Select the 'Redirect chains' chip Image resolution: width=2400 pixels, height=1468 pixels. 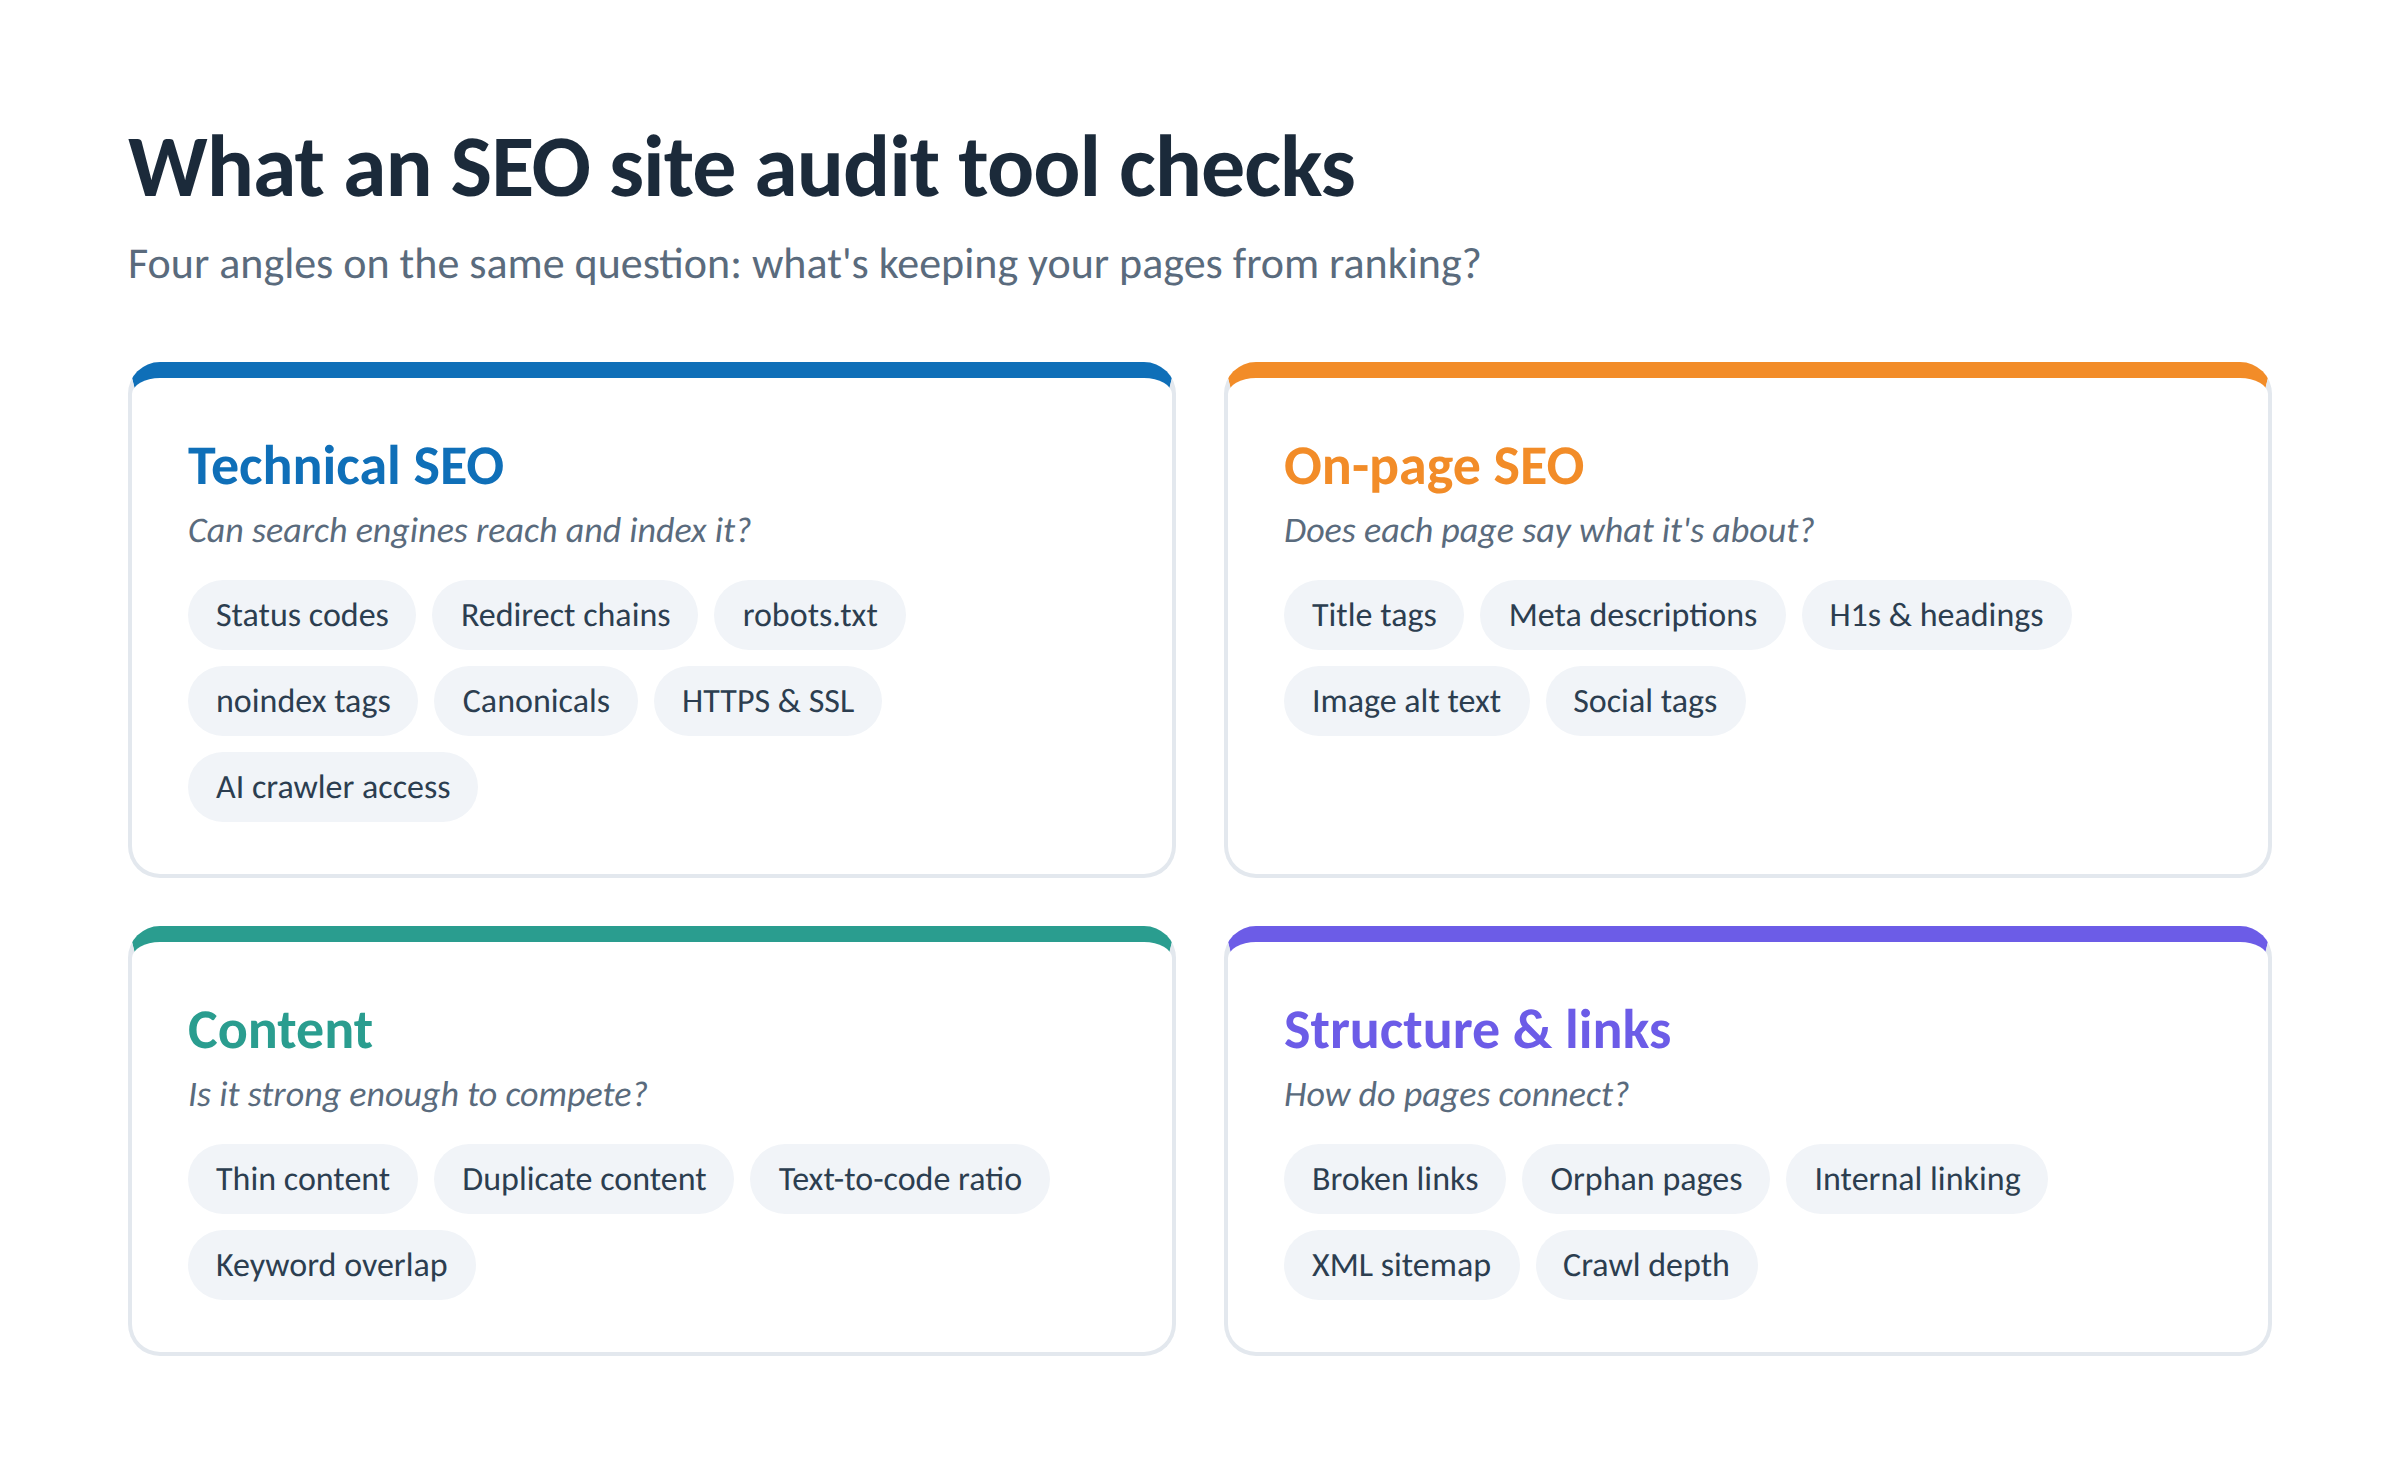(565, 615)
